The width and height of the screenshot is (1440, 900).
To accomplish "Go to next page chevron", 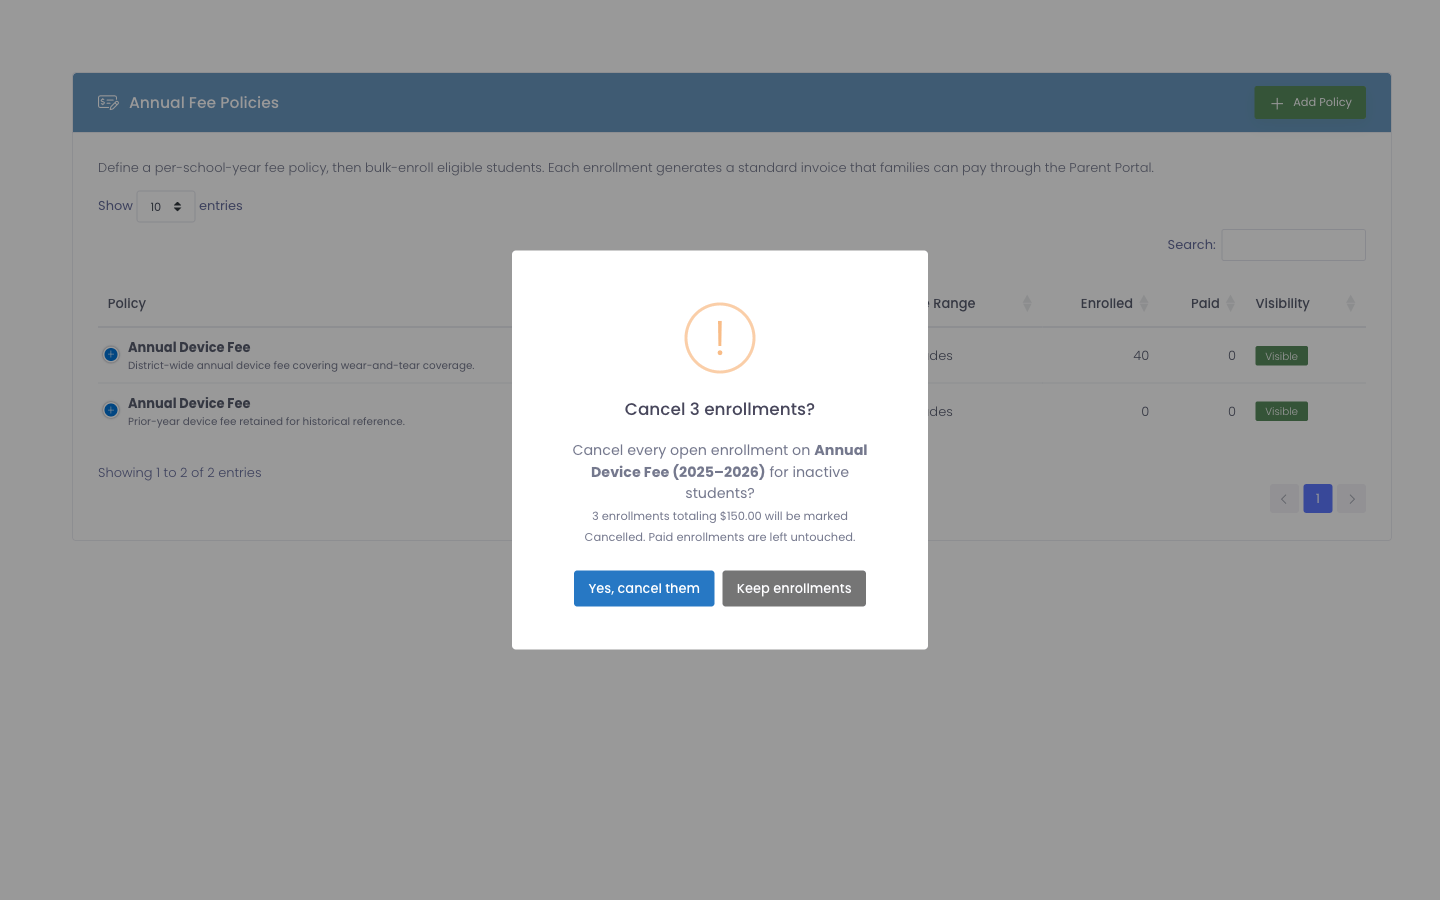I will click(1352, 498).
